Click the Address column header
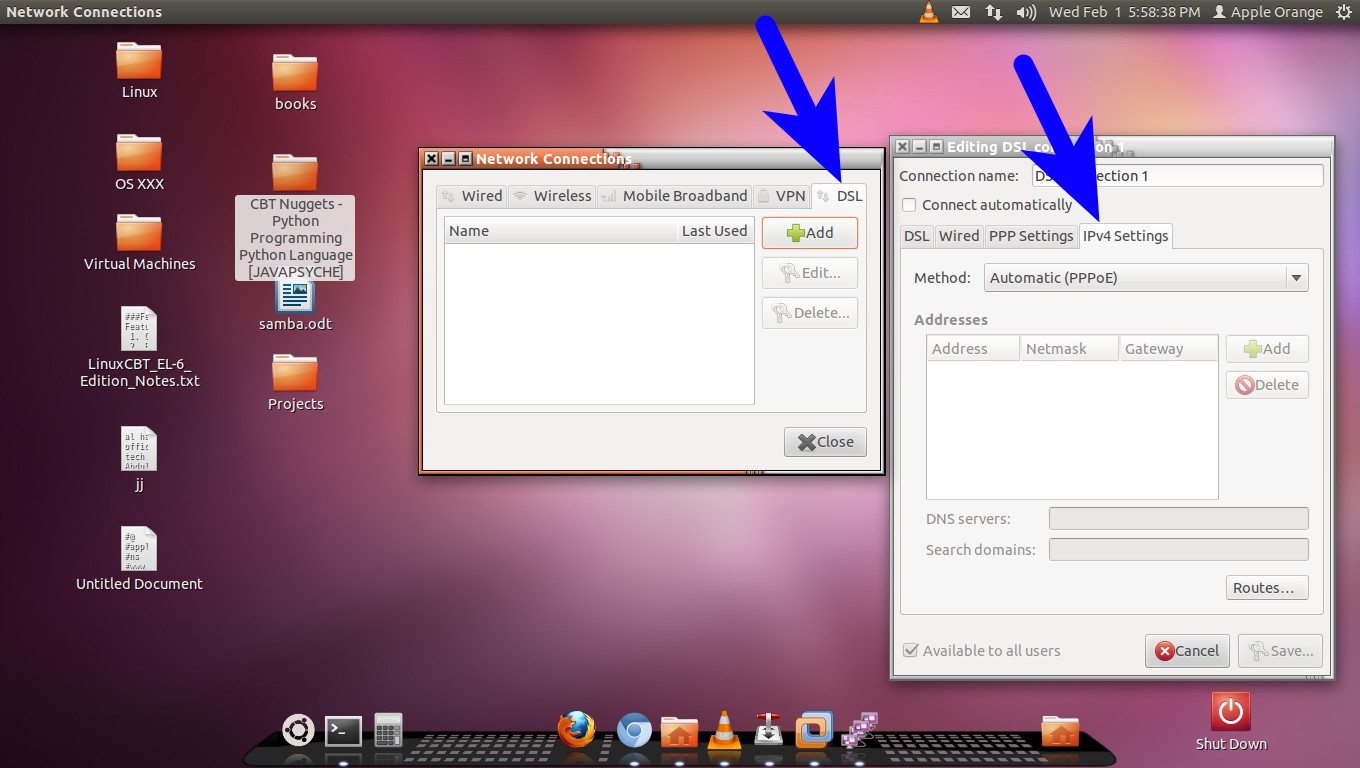 pos(973,349)
